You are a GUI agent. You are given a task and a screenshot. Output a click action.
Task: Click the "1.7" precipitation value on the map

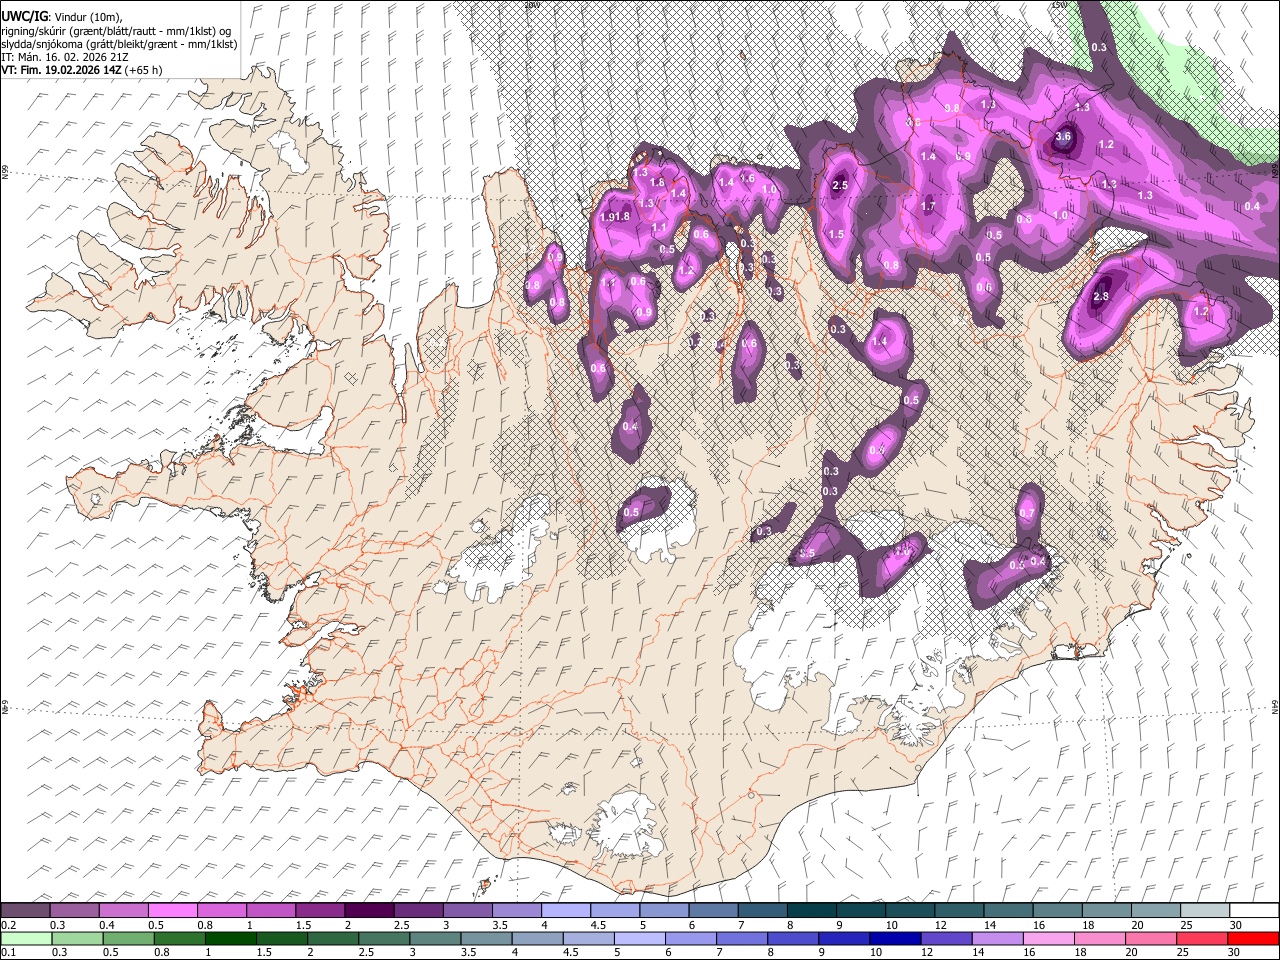(928, 207)
